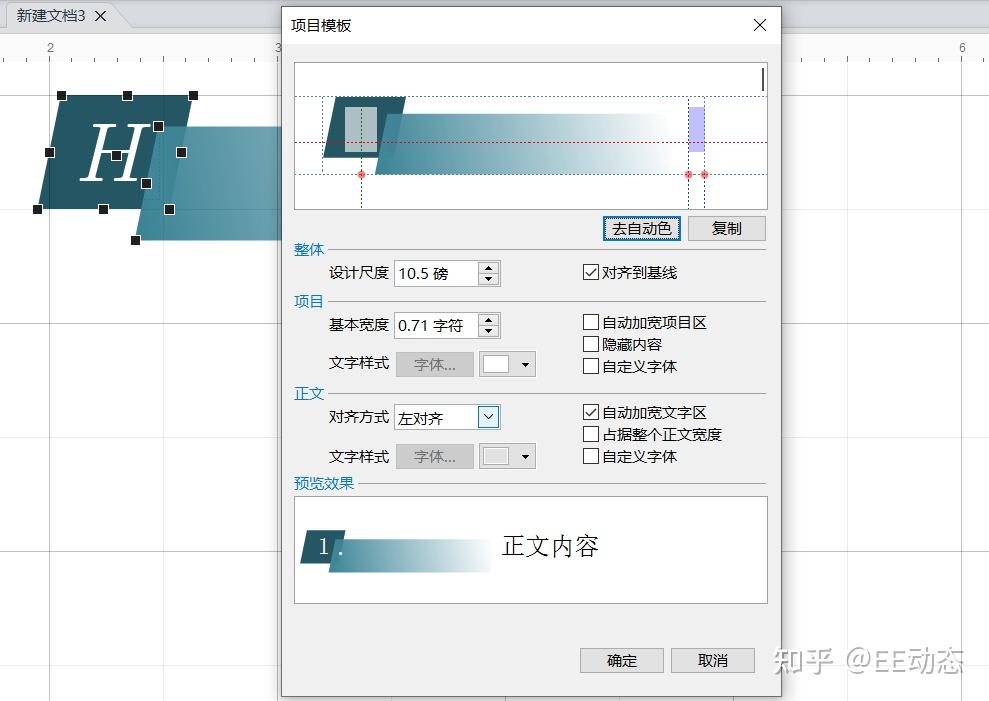The height and width of the screenshot is (701, 989).
Task: Close the 项目模板 dialog
Action: click(x=759, y=25)
